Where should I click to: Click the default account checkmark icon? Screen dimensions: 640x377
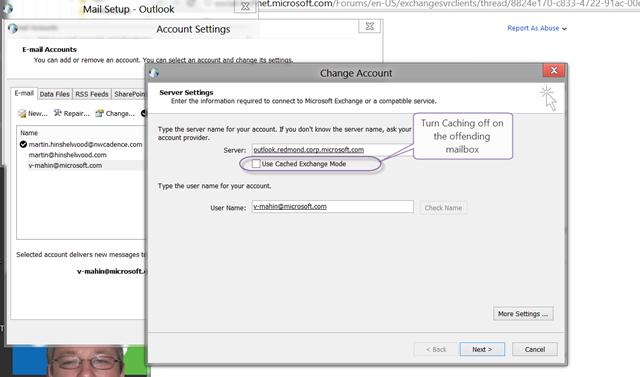click(x=23, y=144)
